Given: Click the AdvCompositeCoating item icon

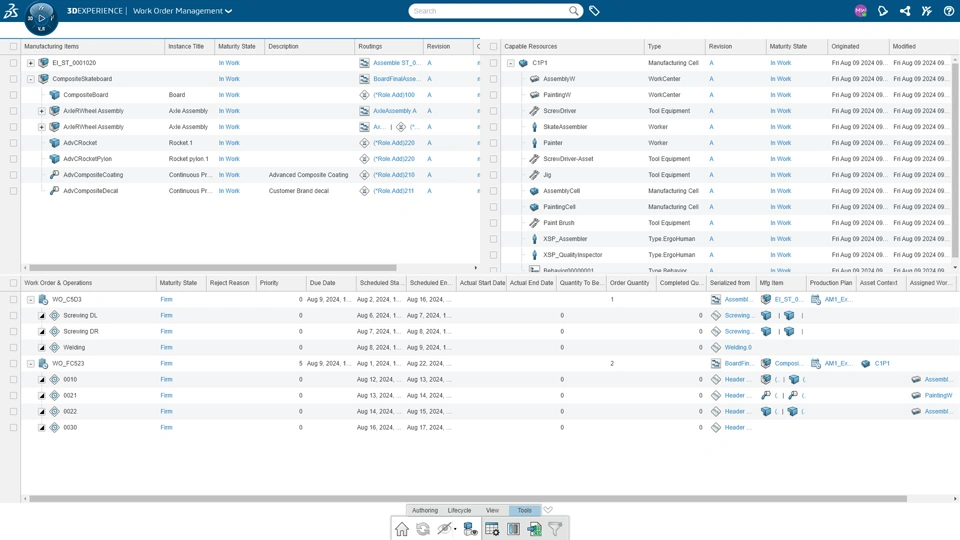Looking at the screenshot, I should [x=54, y=174].
